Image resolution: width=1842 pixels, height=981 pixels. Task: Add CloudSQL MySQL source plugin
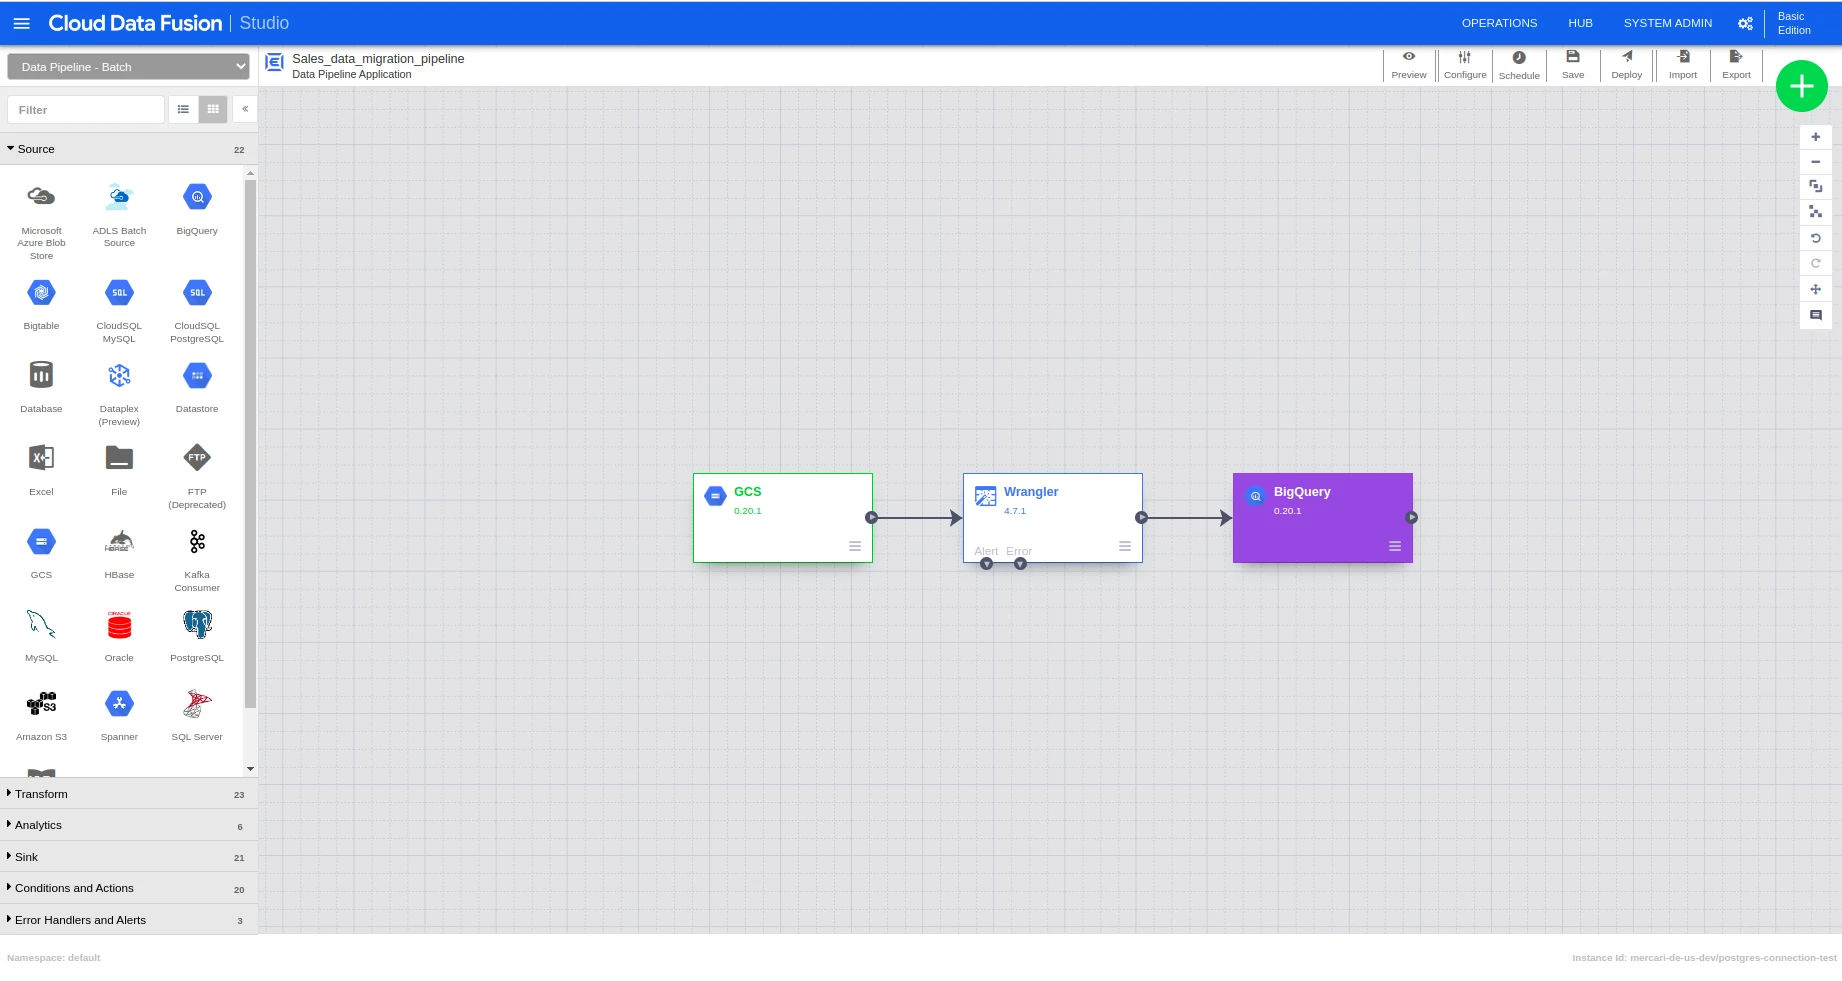click(119, 311)
